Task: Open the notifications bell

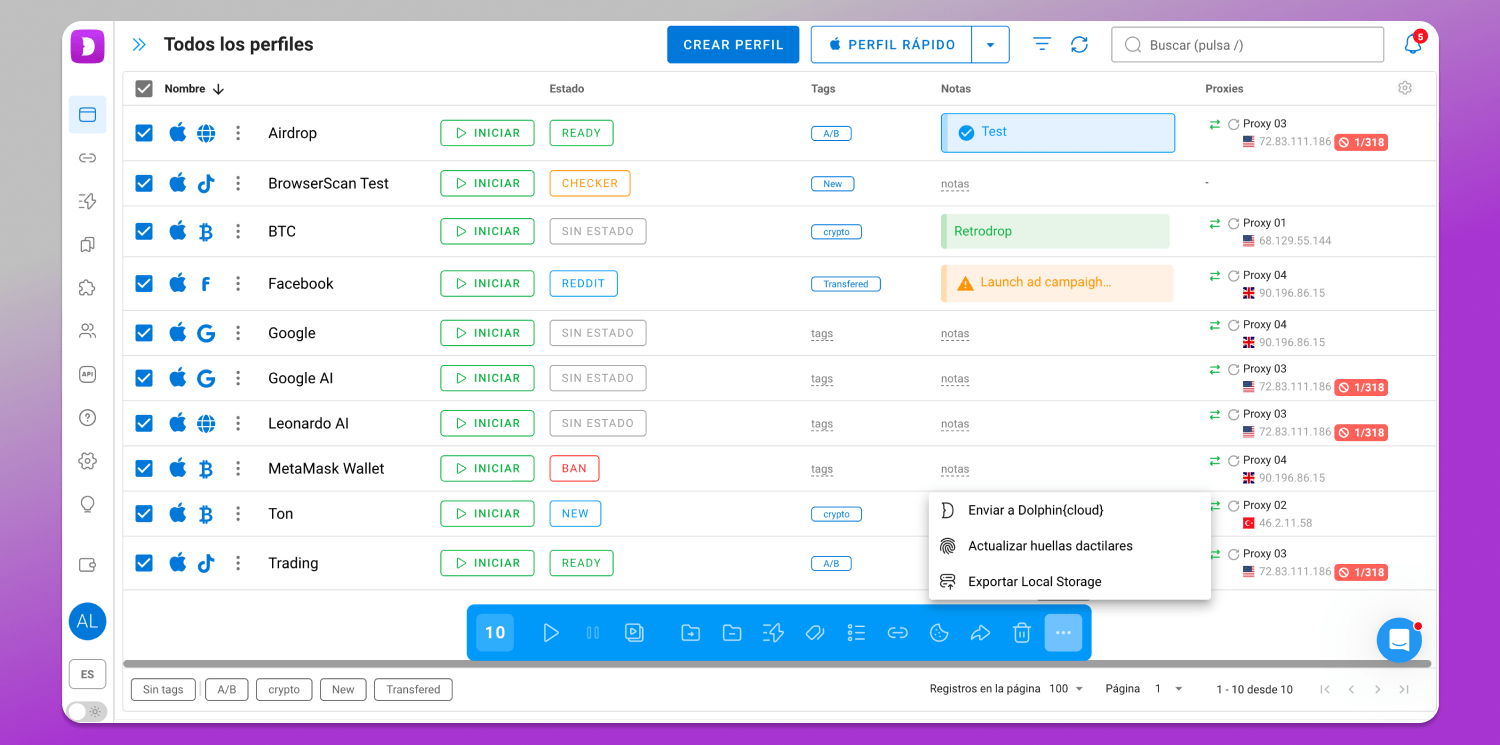Action: tap(1413, 45)
